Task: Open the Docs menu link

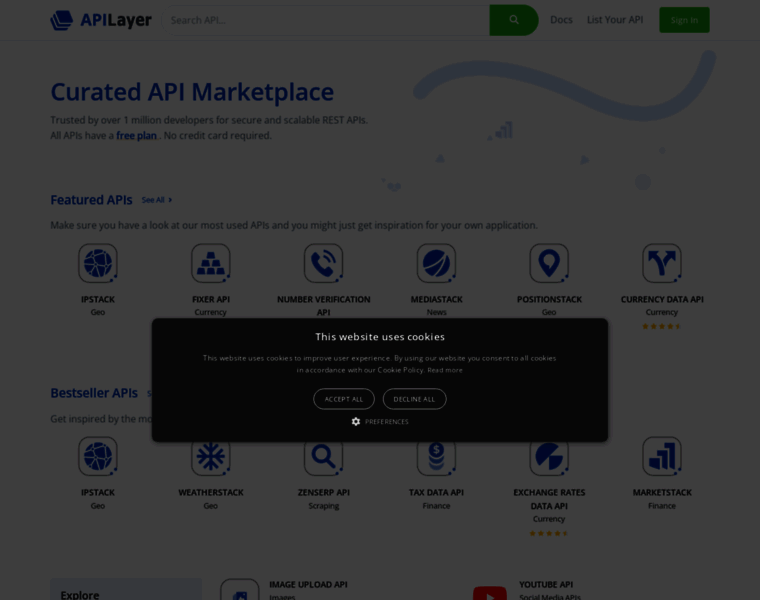Action: [x=561, y=20]
